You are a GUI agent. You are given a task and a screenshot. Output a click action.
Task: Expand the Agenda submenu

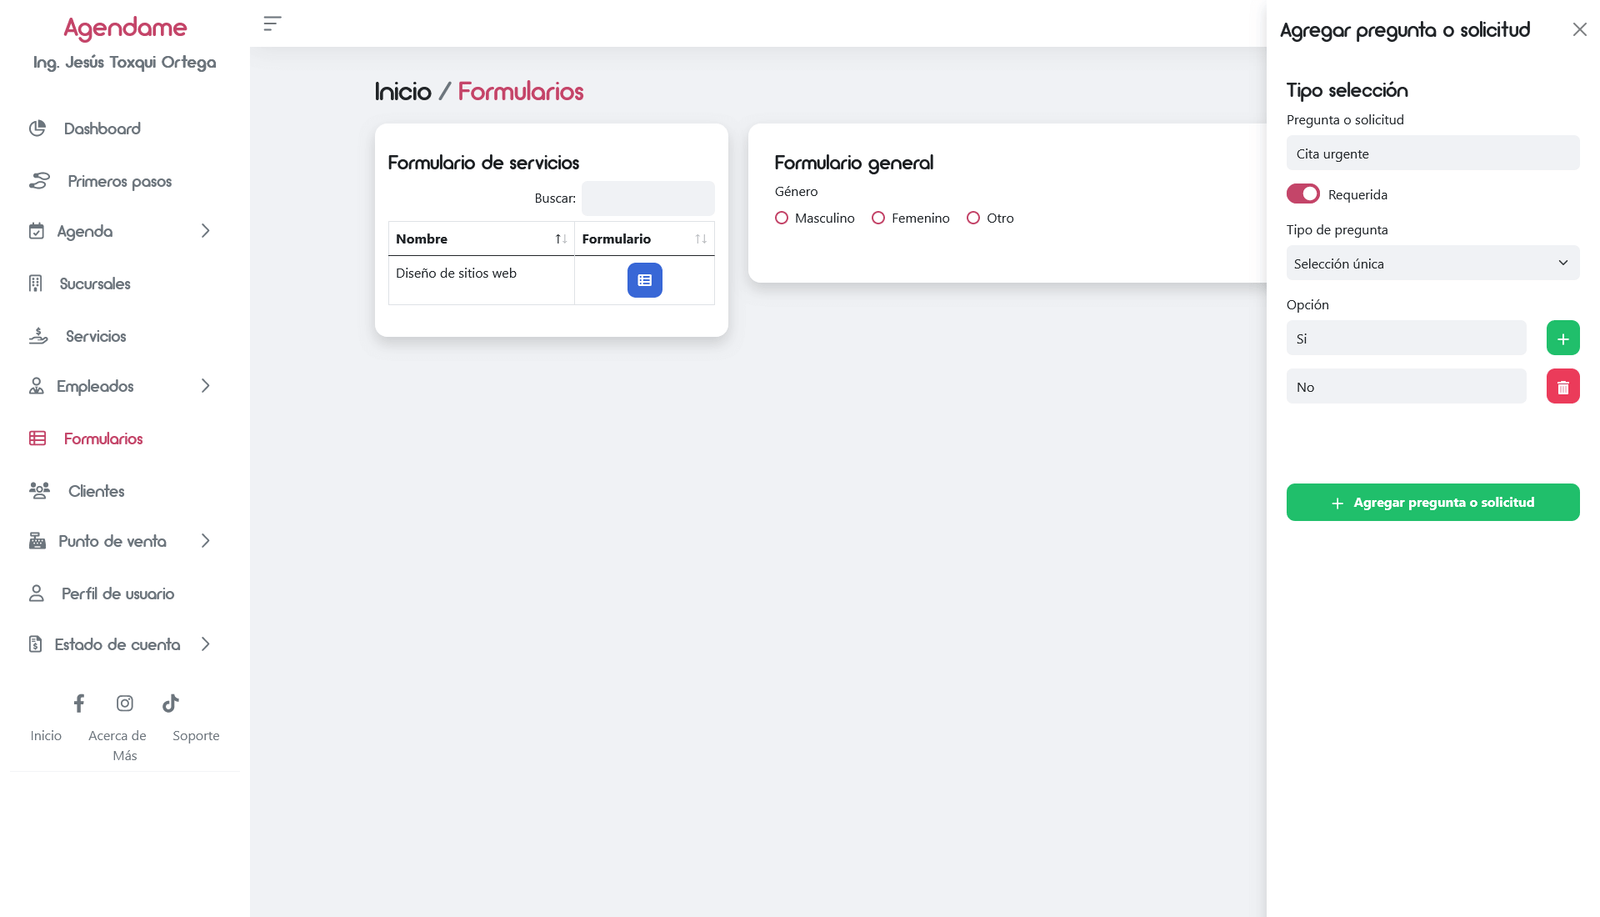click(x=205, y=231)
